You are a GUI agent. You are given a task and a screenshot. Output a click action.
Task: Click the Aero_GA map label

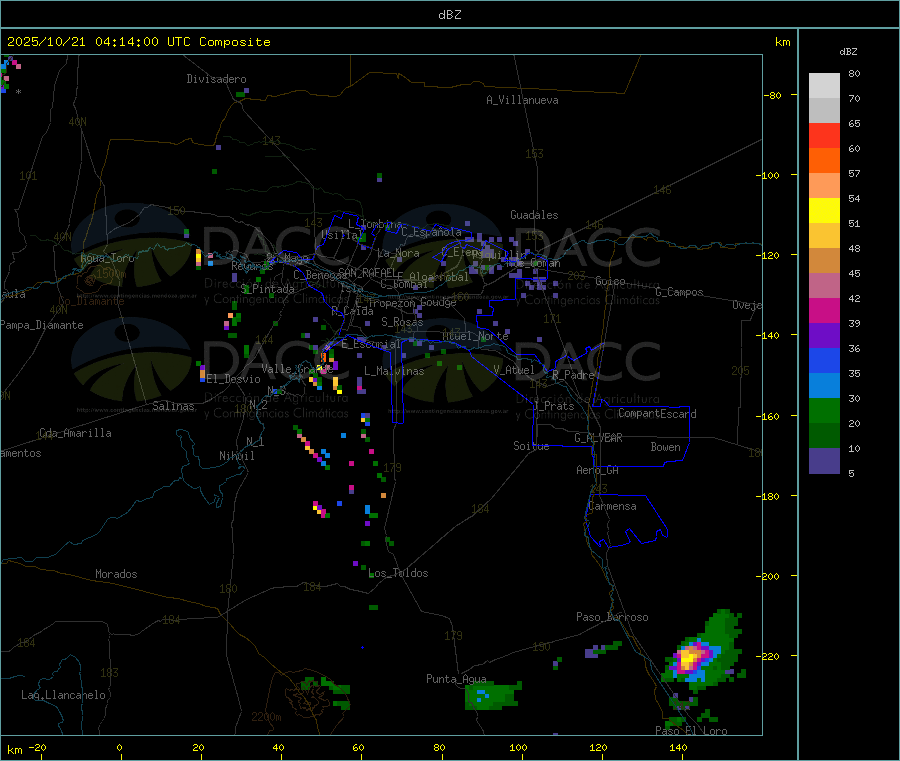coord(598,470)
